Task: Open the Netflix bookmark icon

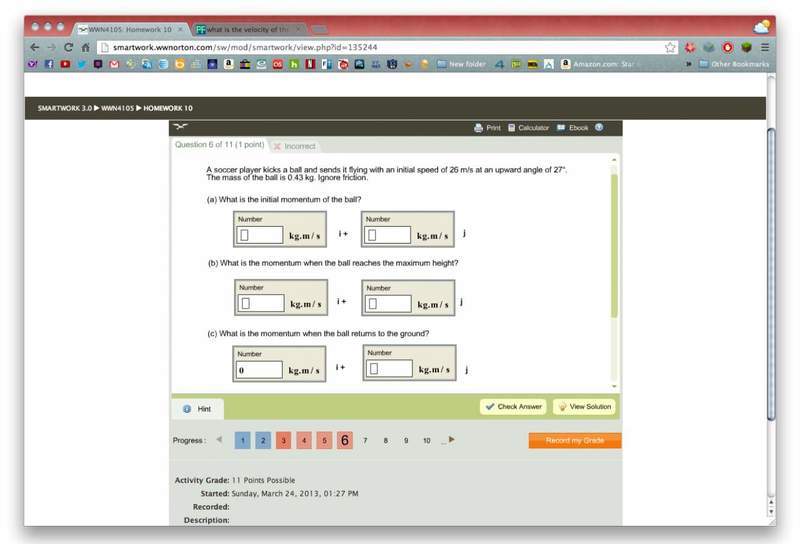Action: [310, 64]
